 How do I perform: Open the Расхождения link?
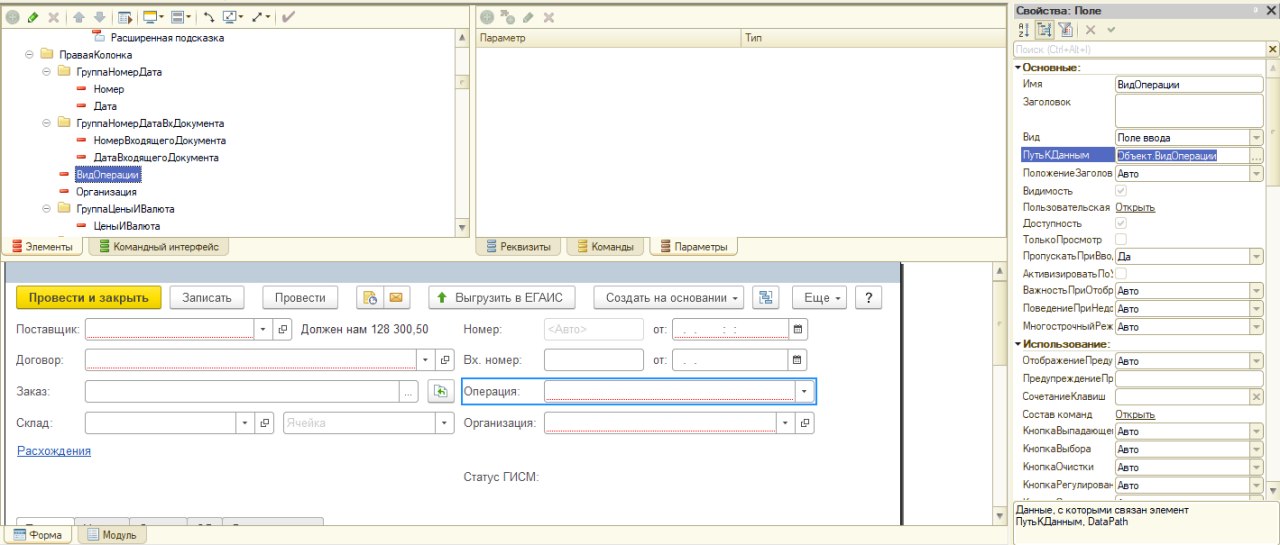pyautogui.click(x=54, y=451)
